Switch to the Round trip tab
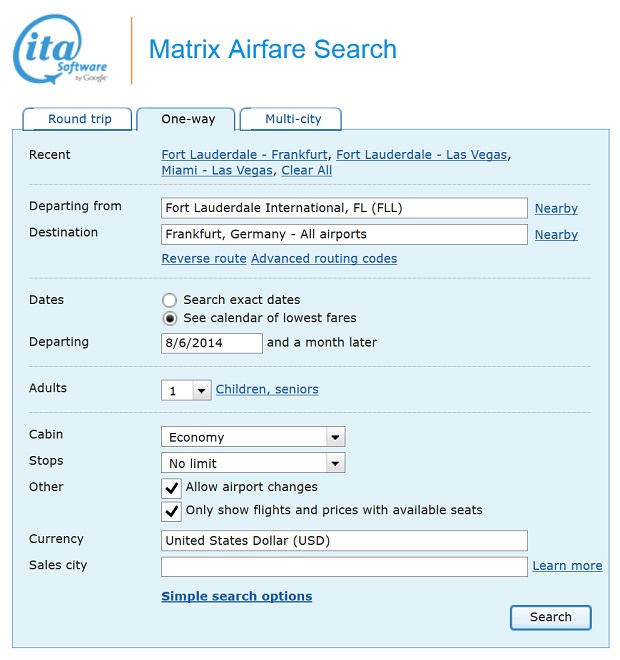 [77, 119]
